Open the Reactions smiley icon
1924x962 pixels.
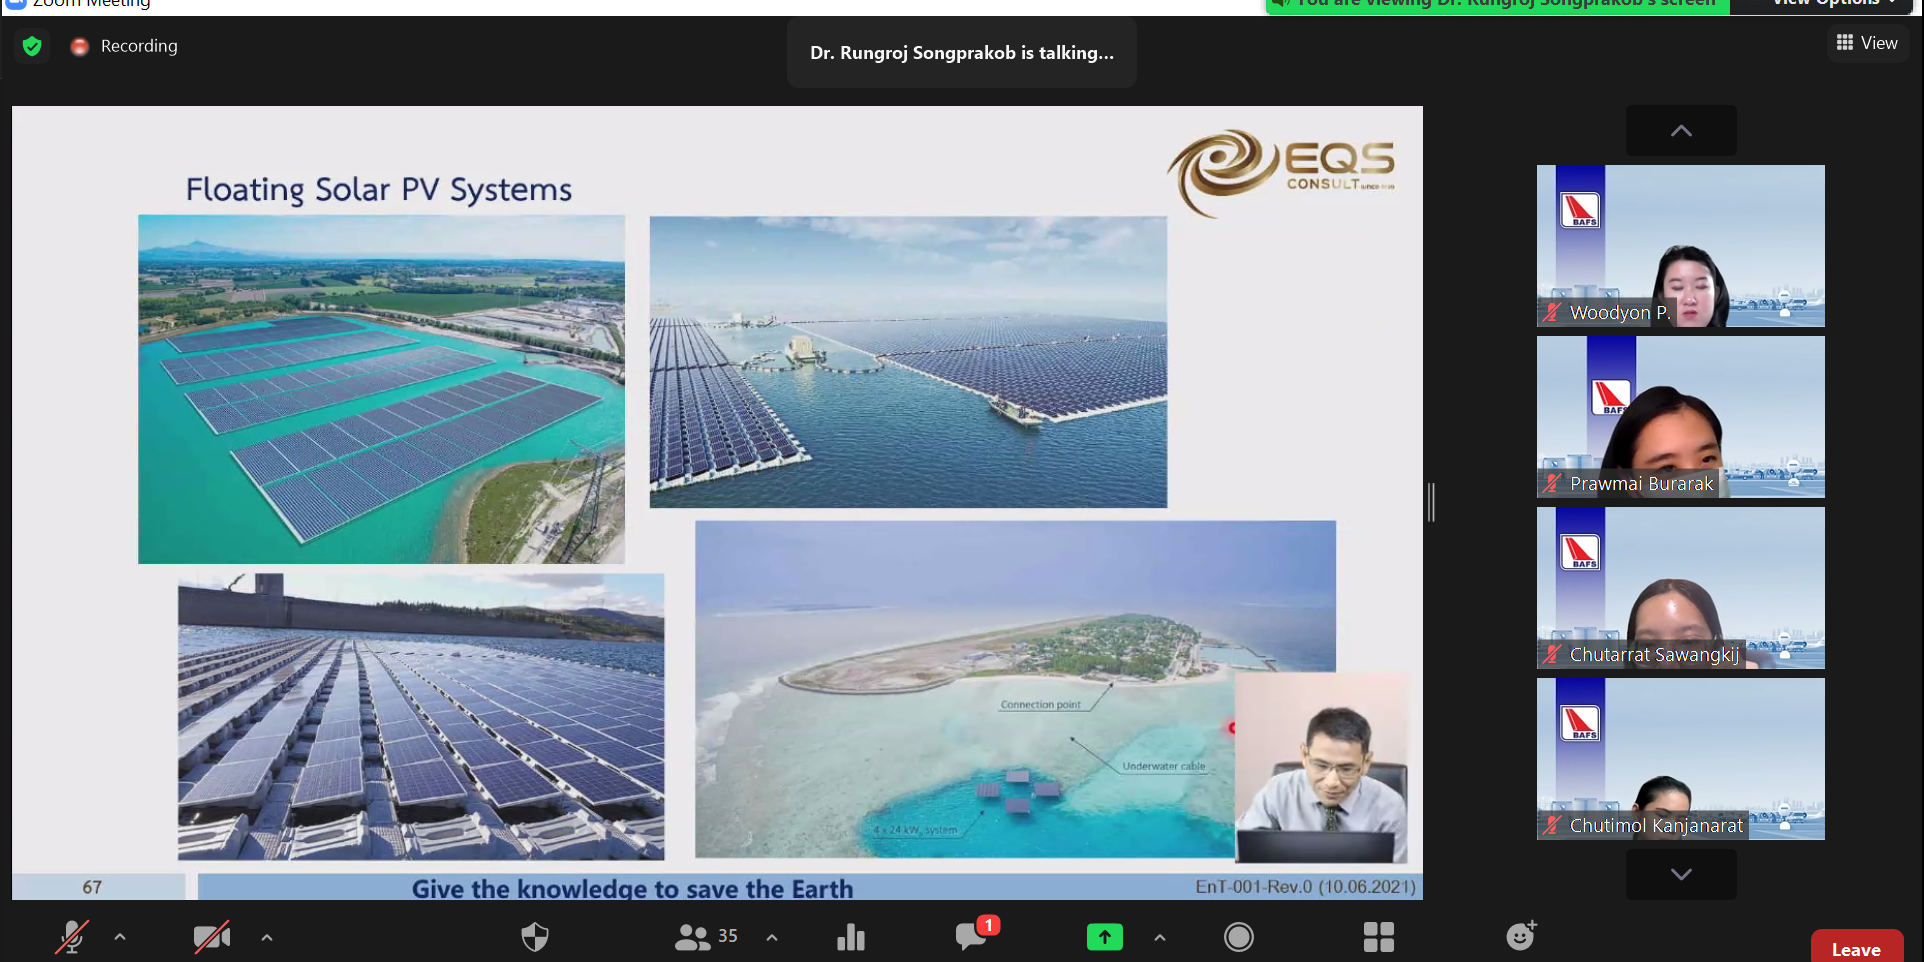point(1520,936)
